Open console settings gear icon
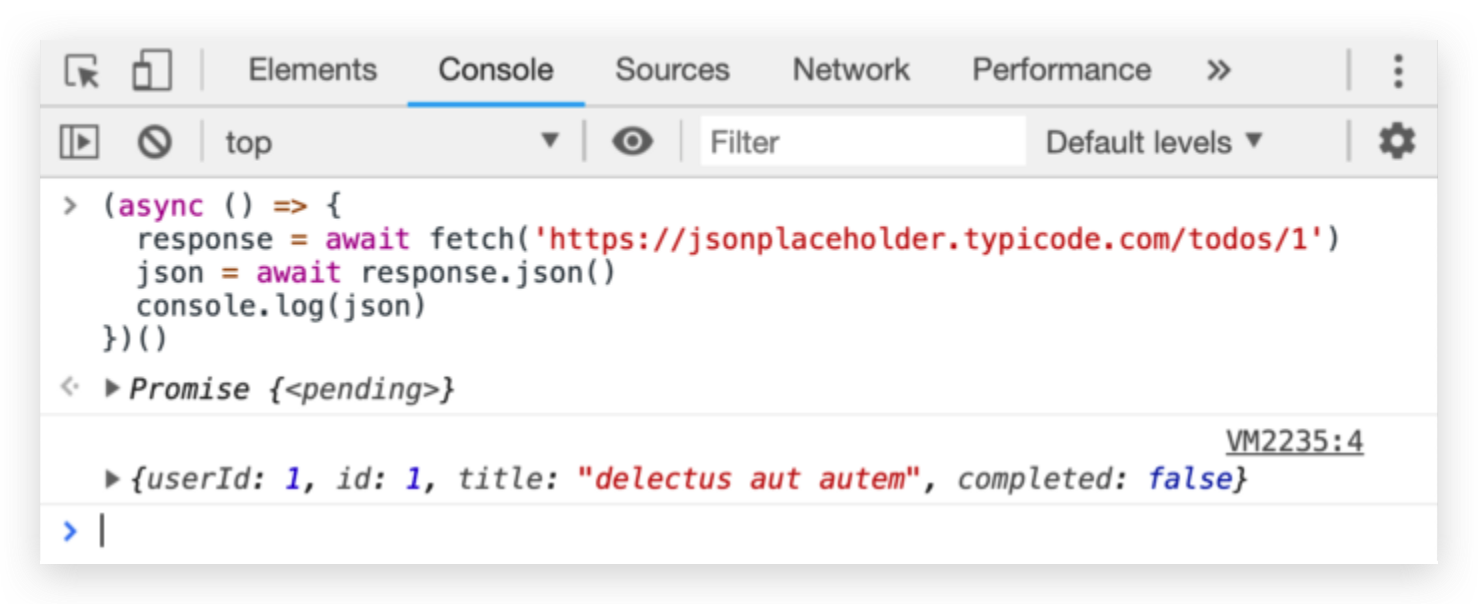The height and width of the screenshot is (604, 1478). [x=1397, y=142]
